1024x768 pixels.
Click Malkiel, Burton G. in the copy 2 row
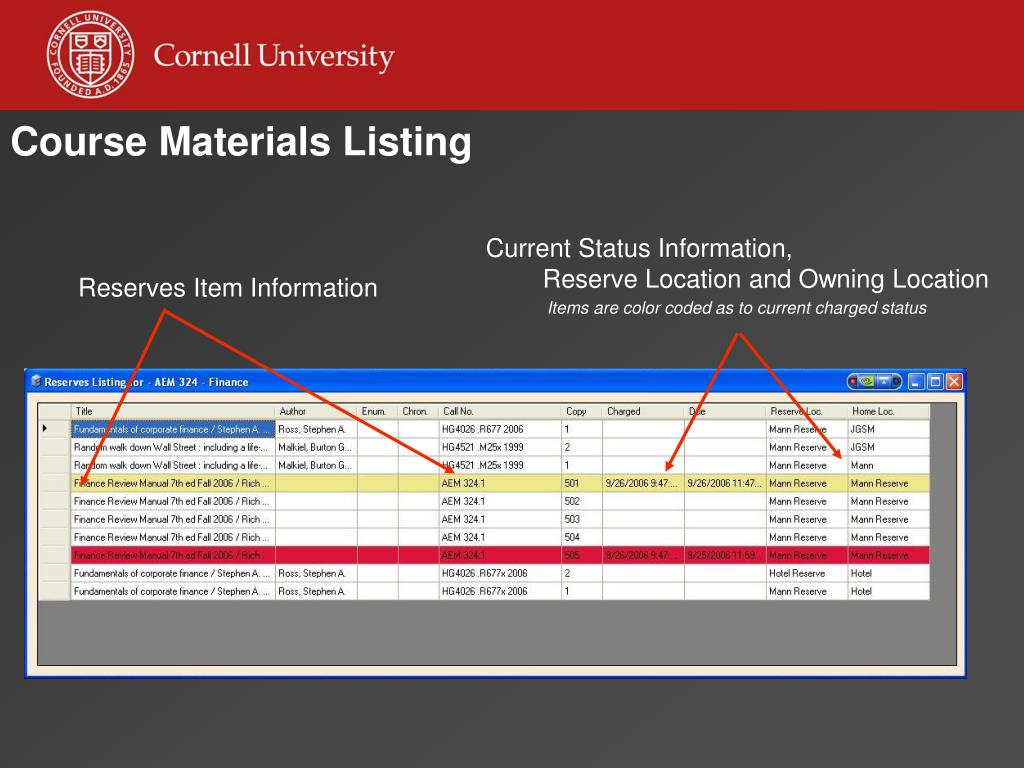tap(315, 447)
